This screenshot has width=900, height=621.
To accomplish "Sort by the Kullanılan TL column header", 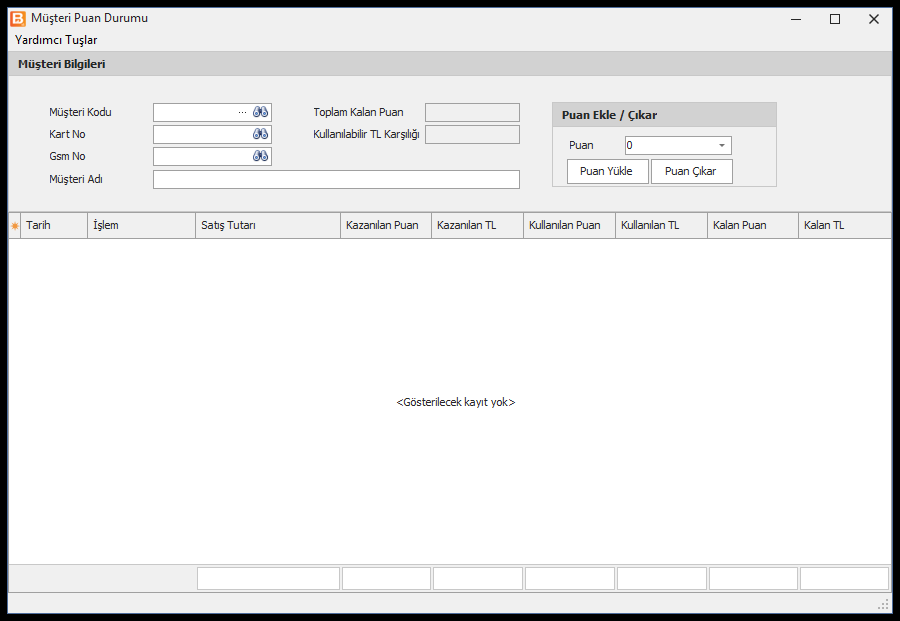I will (x=661, y=226).
